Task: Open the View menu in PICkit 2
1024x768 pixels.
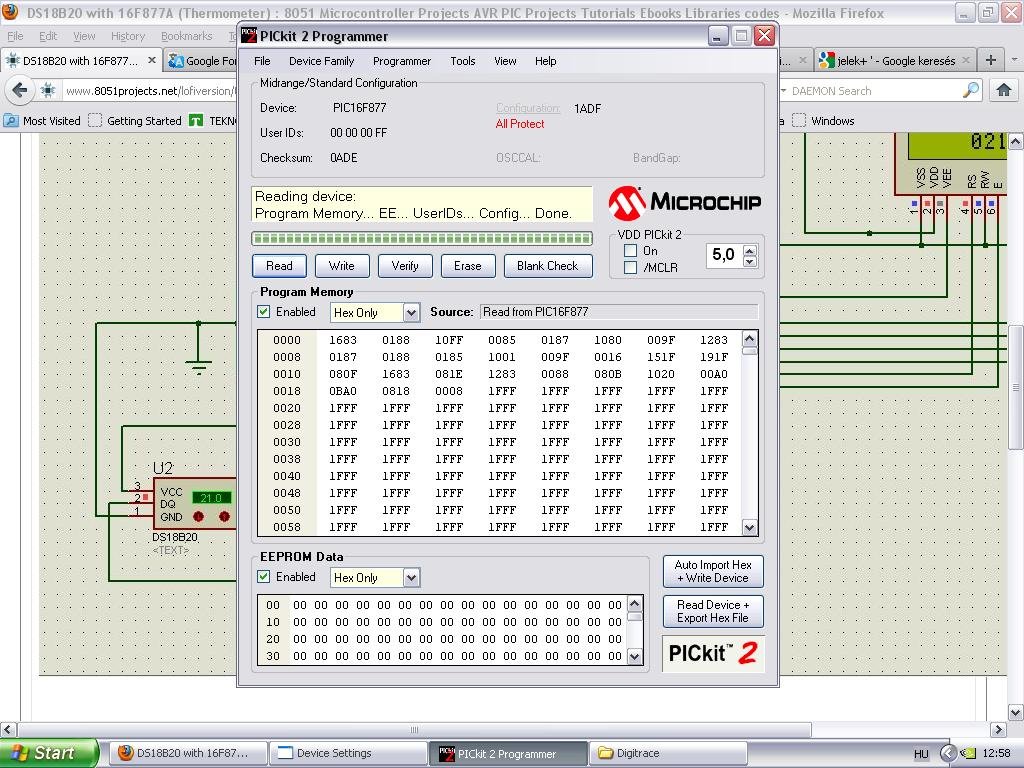Action: pos(505,61)
